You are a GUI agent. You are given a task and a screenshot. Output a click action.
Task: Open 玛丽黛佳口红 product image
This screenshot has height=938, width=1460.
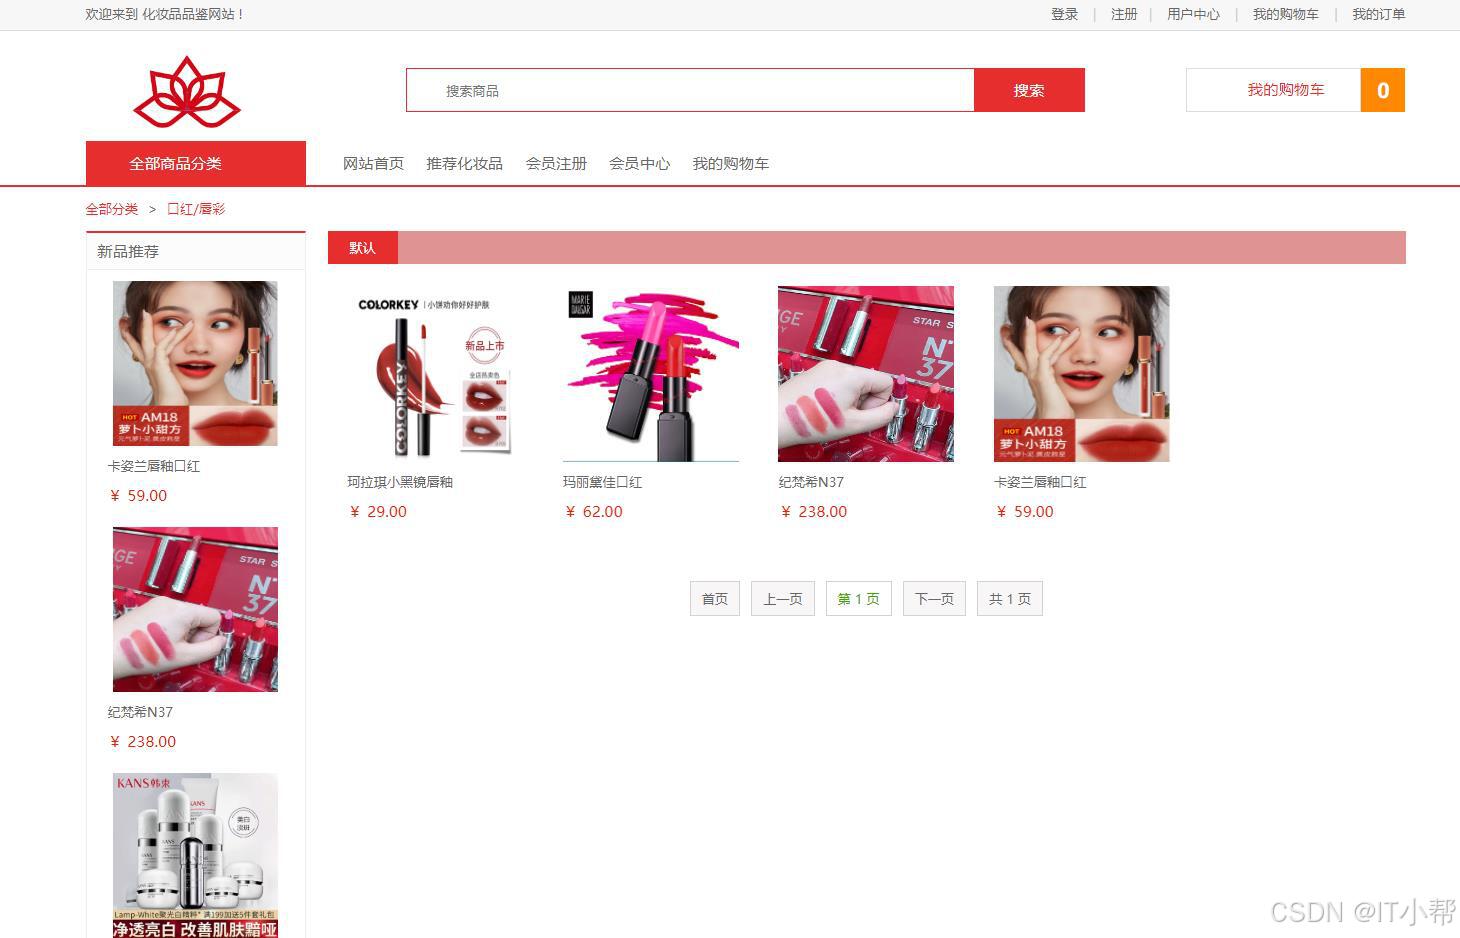651,374
